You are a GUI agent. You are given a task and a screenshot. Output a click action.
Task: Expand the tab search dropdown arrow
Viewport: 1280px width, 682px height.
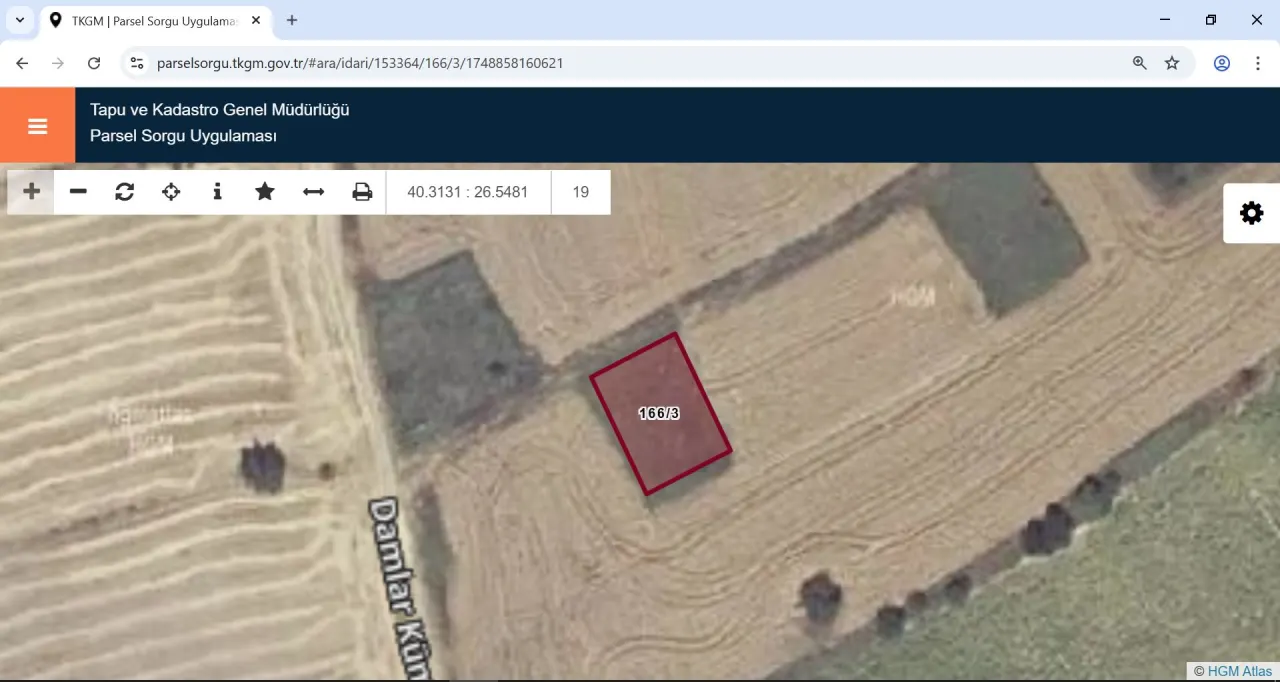(x=19, y=20)
